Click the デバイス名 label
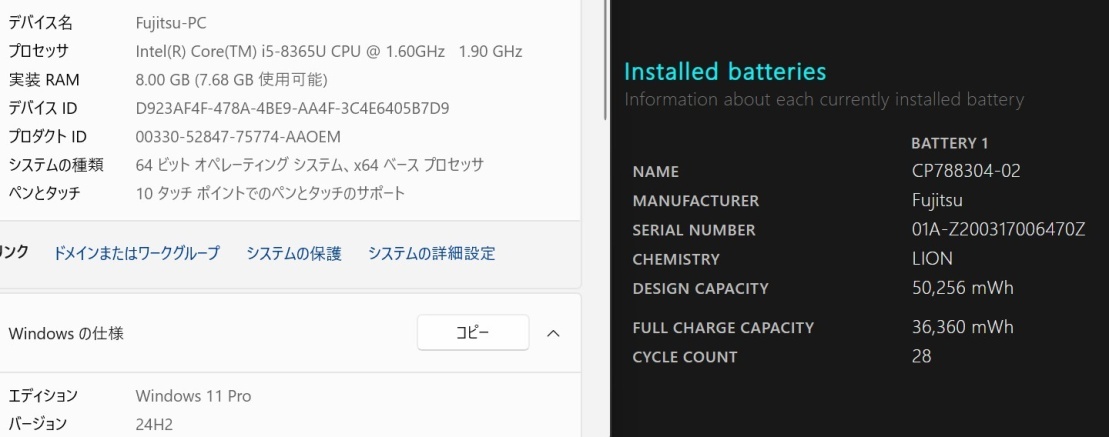 pos(40,23)
